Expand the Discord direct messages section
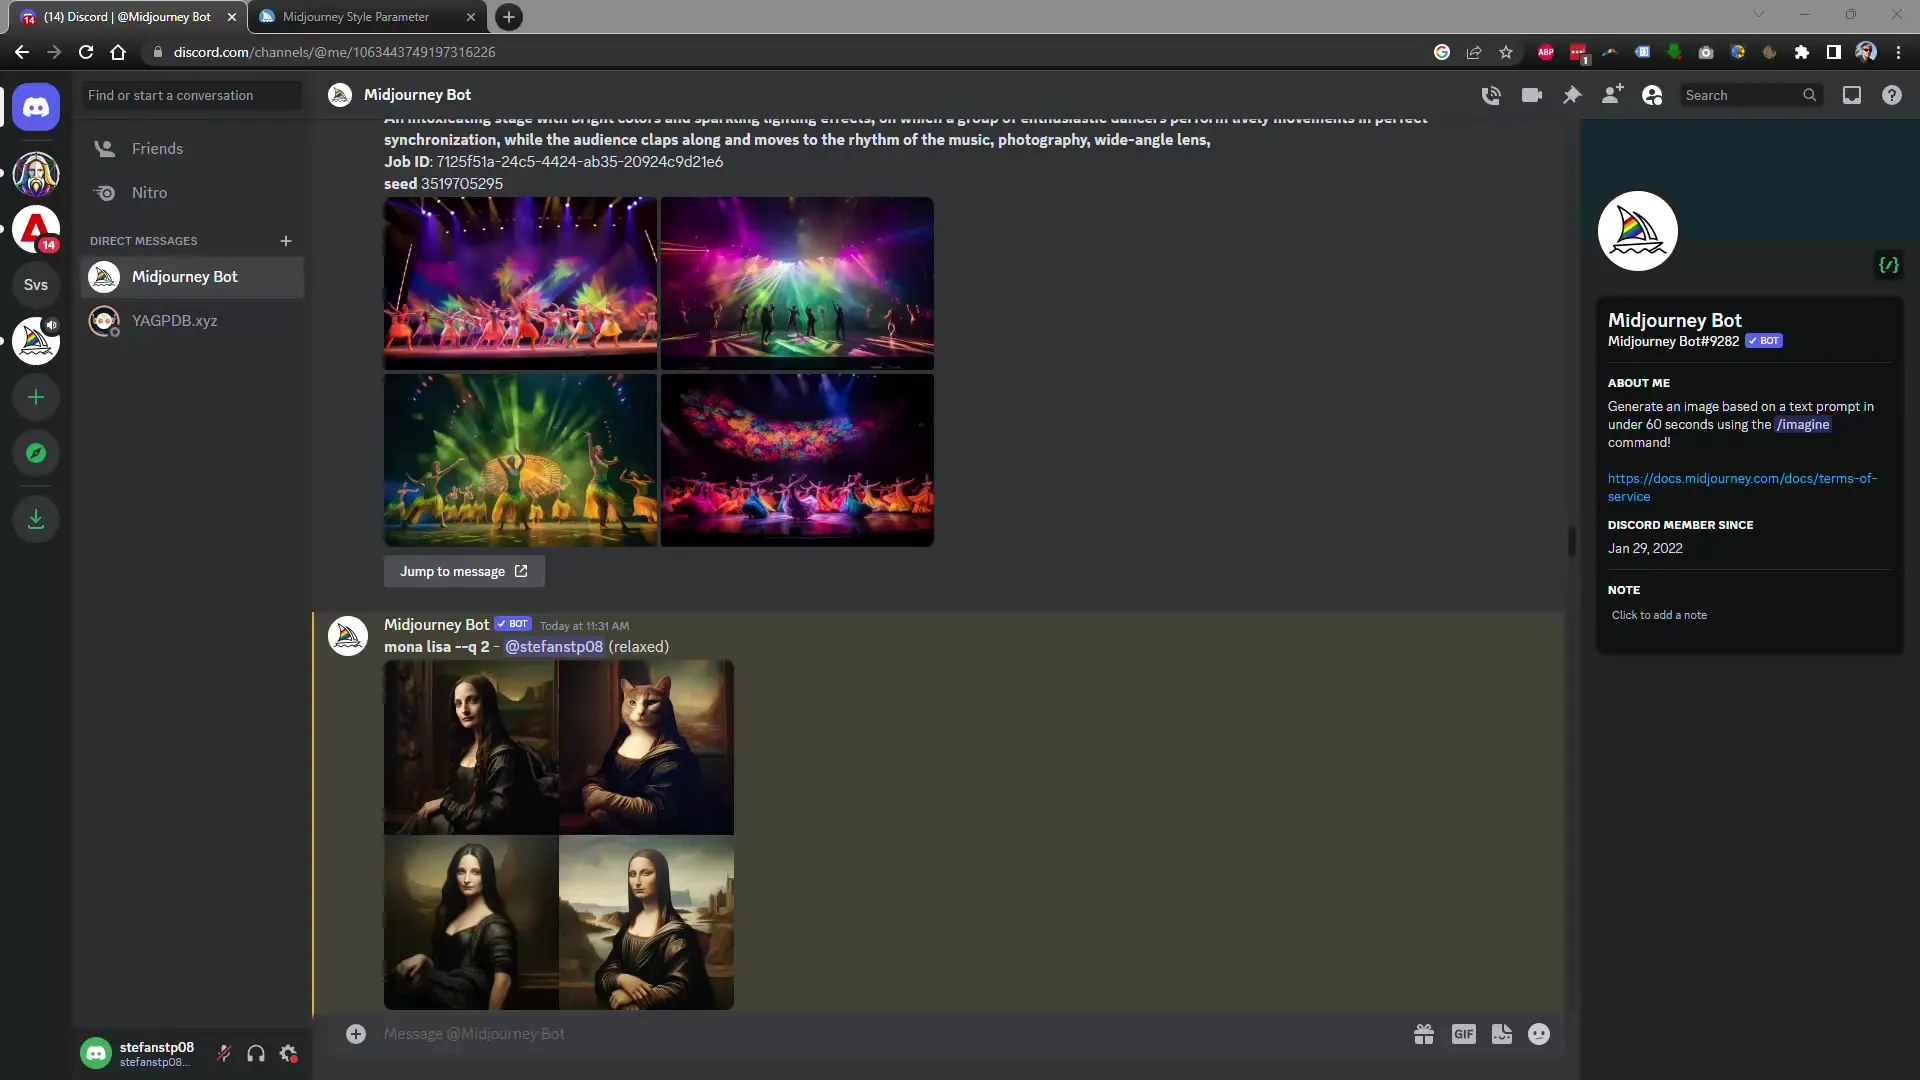Image resolution: width=1920 pixels, height=1080 pixels. click(142, 240)
